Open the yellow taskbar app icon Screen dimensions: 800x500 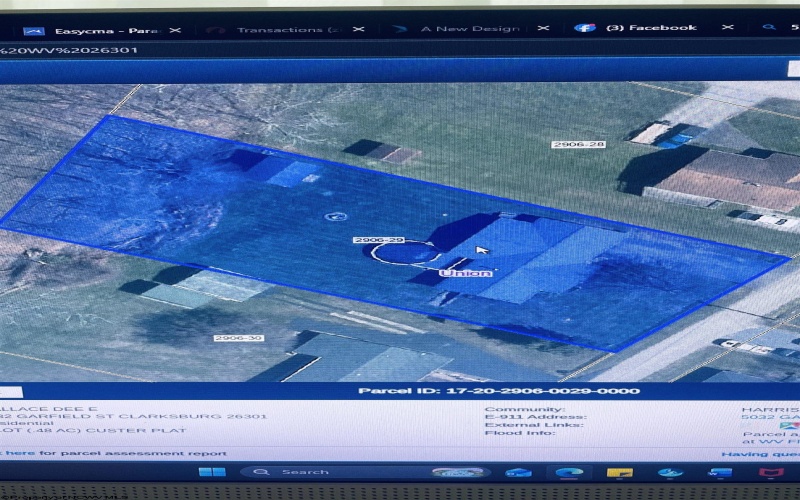point(620,472)
